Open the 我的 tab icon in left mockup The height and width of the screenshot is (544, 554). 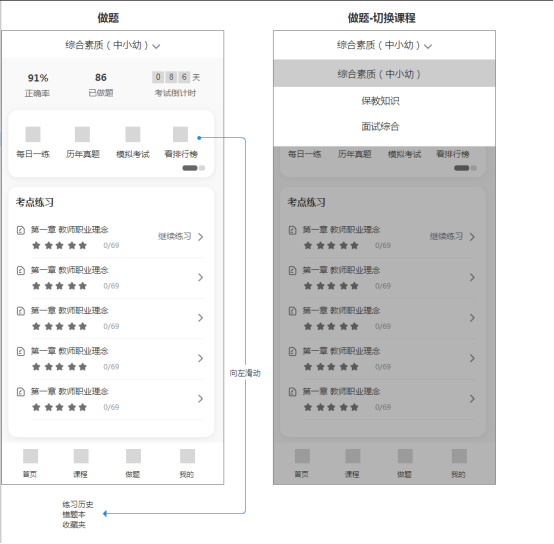[x=187, y=456]
